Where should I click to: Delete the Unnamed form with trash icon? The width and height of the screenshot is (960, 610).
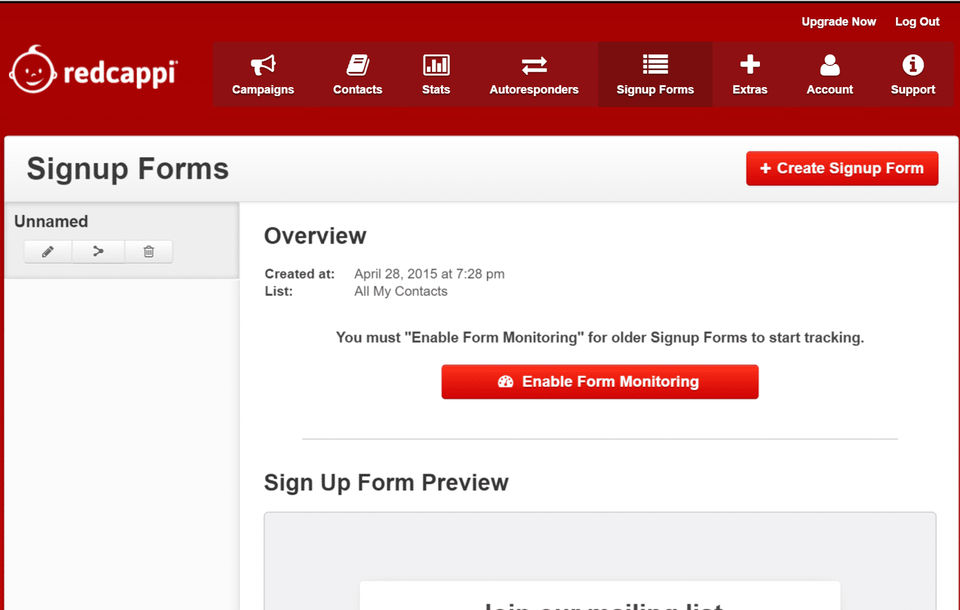[149, 252]
